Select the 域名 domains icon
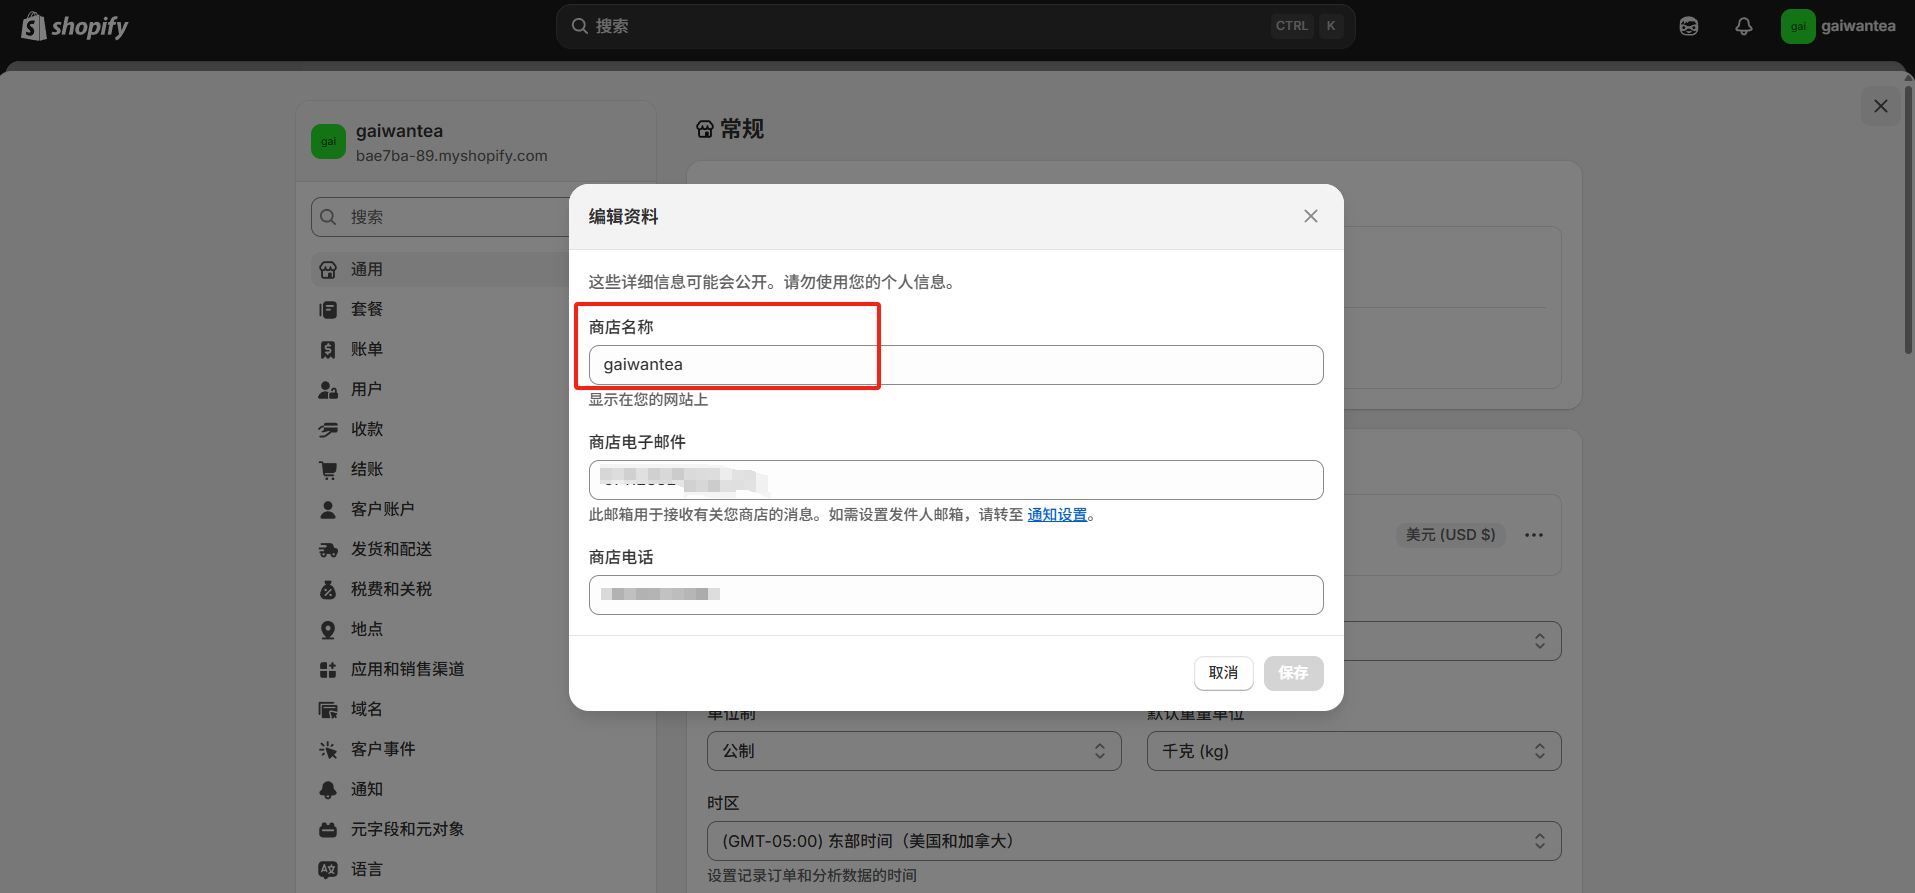Viewport: 1915px width, 893px height. click(x=328, y=710)
